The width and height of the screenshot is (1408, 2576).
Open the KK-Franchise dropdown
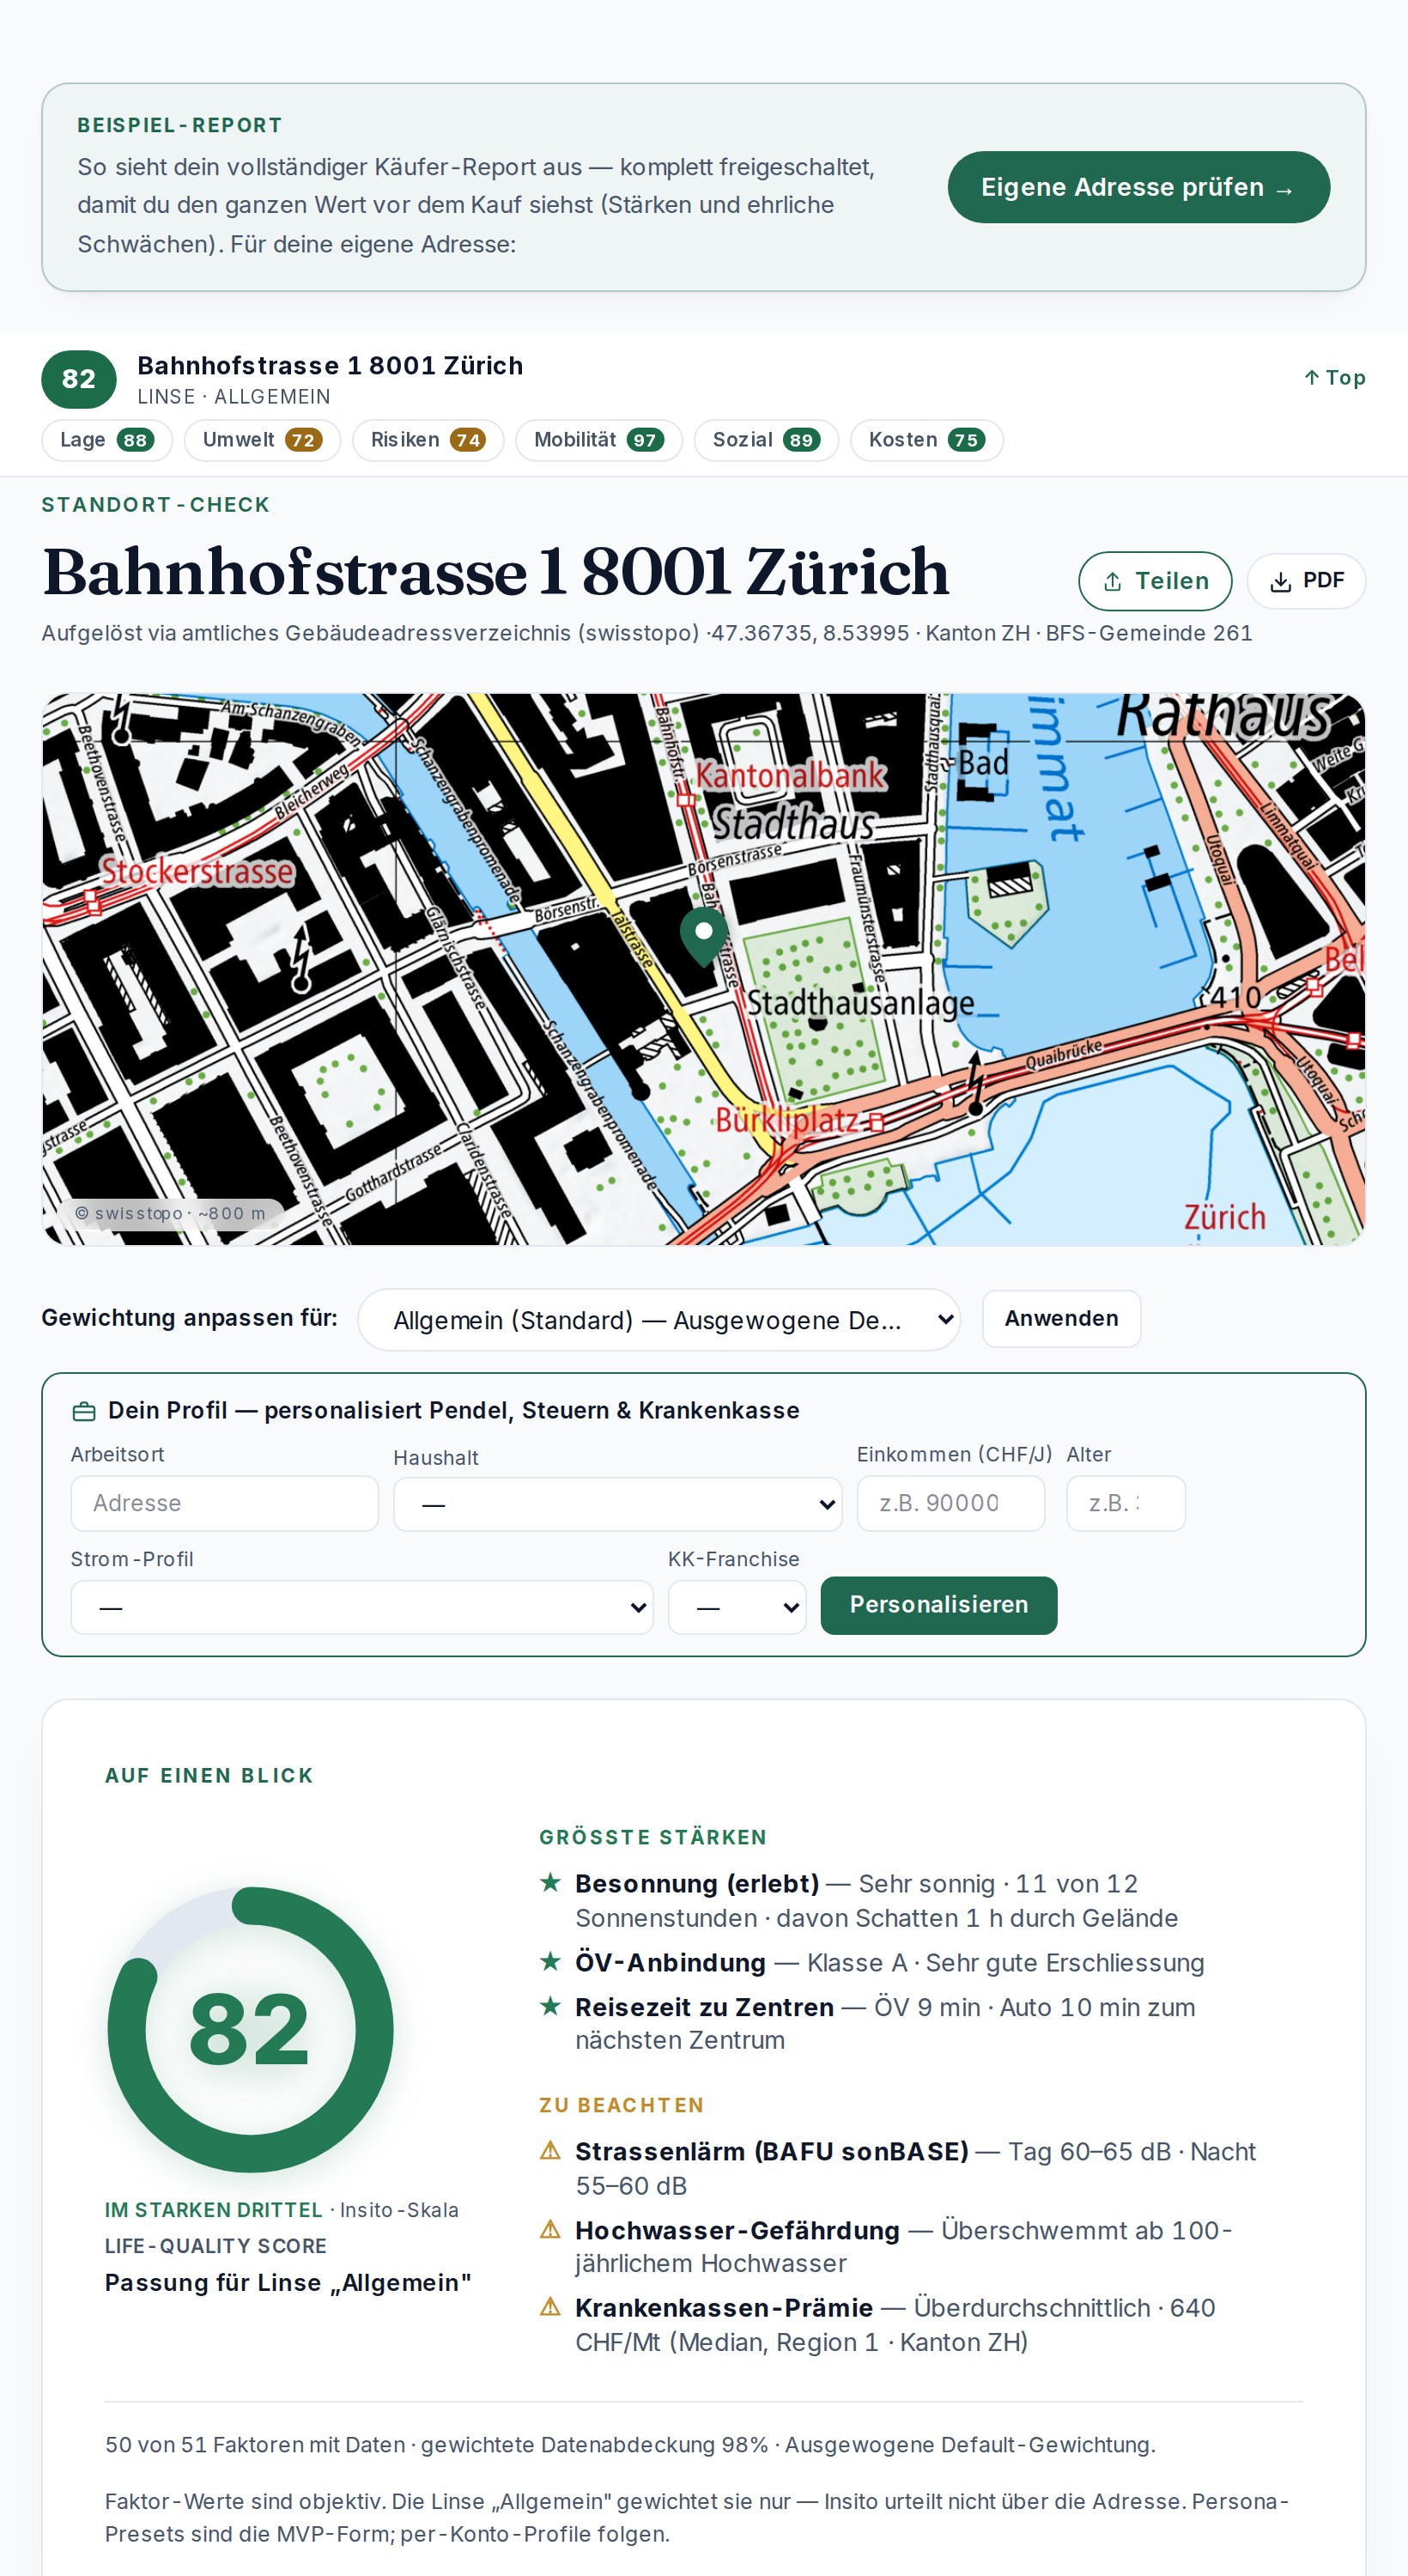click(737, 1607)
